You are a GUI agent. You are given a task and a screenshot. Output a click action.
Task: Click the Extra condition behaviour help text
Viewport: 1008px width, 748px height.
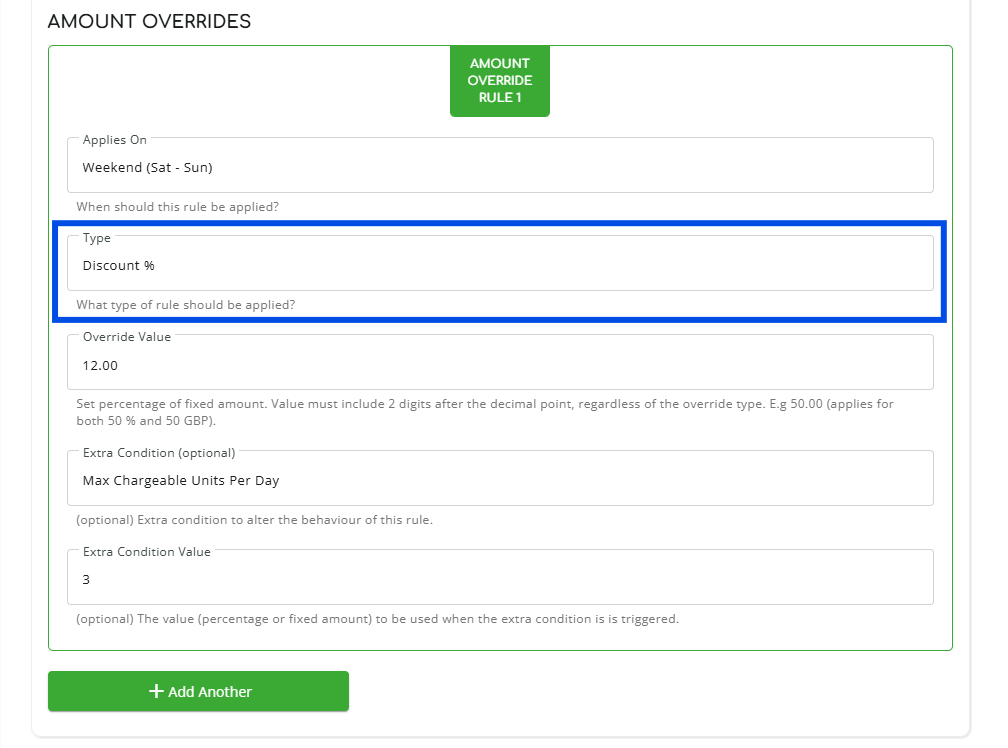[255, 520]
